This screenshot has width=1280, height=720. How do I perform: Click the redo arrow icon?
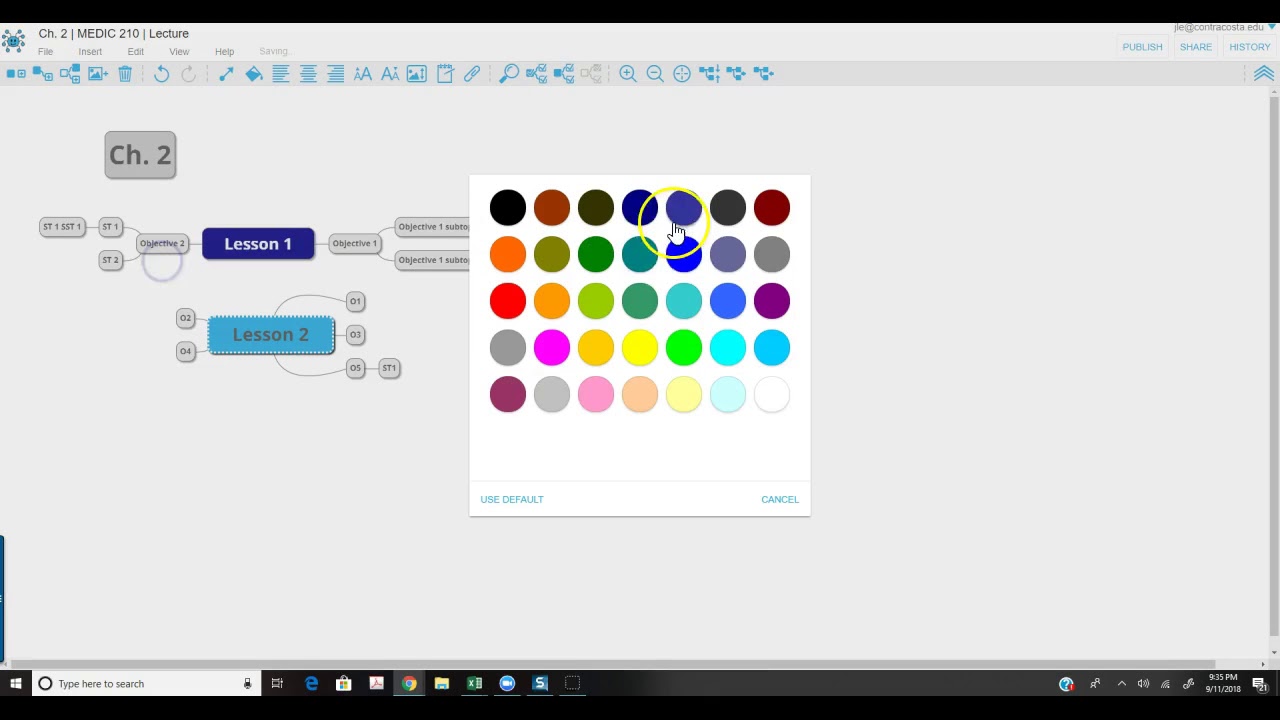click(188, 74)
